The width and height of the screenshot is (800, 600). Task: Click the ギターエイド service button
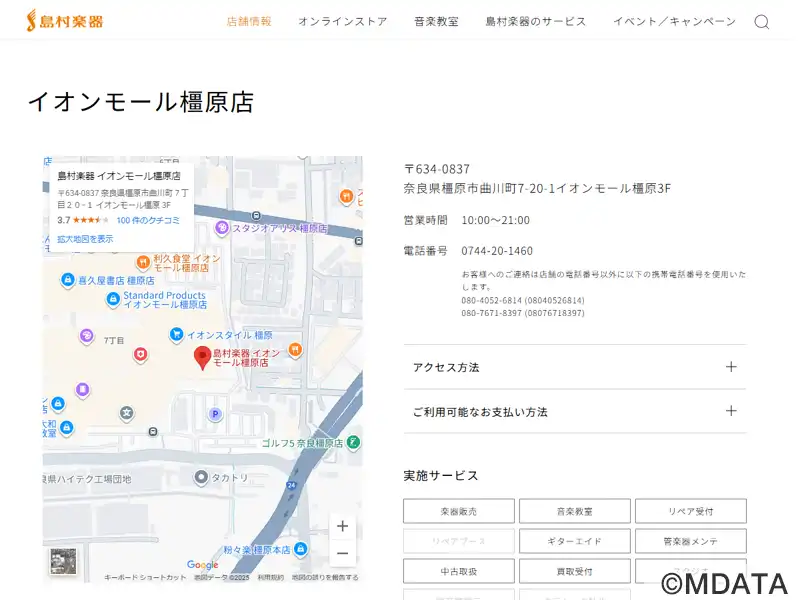click(x=574, y=541)
